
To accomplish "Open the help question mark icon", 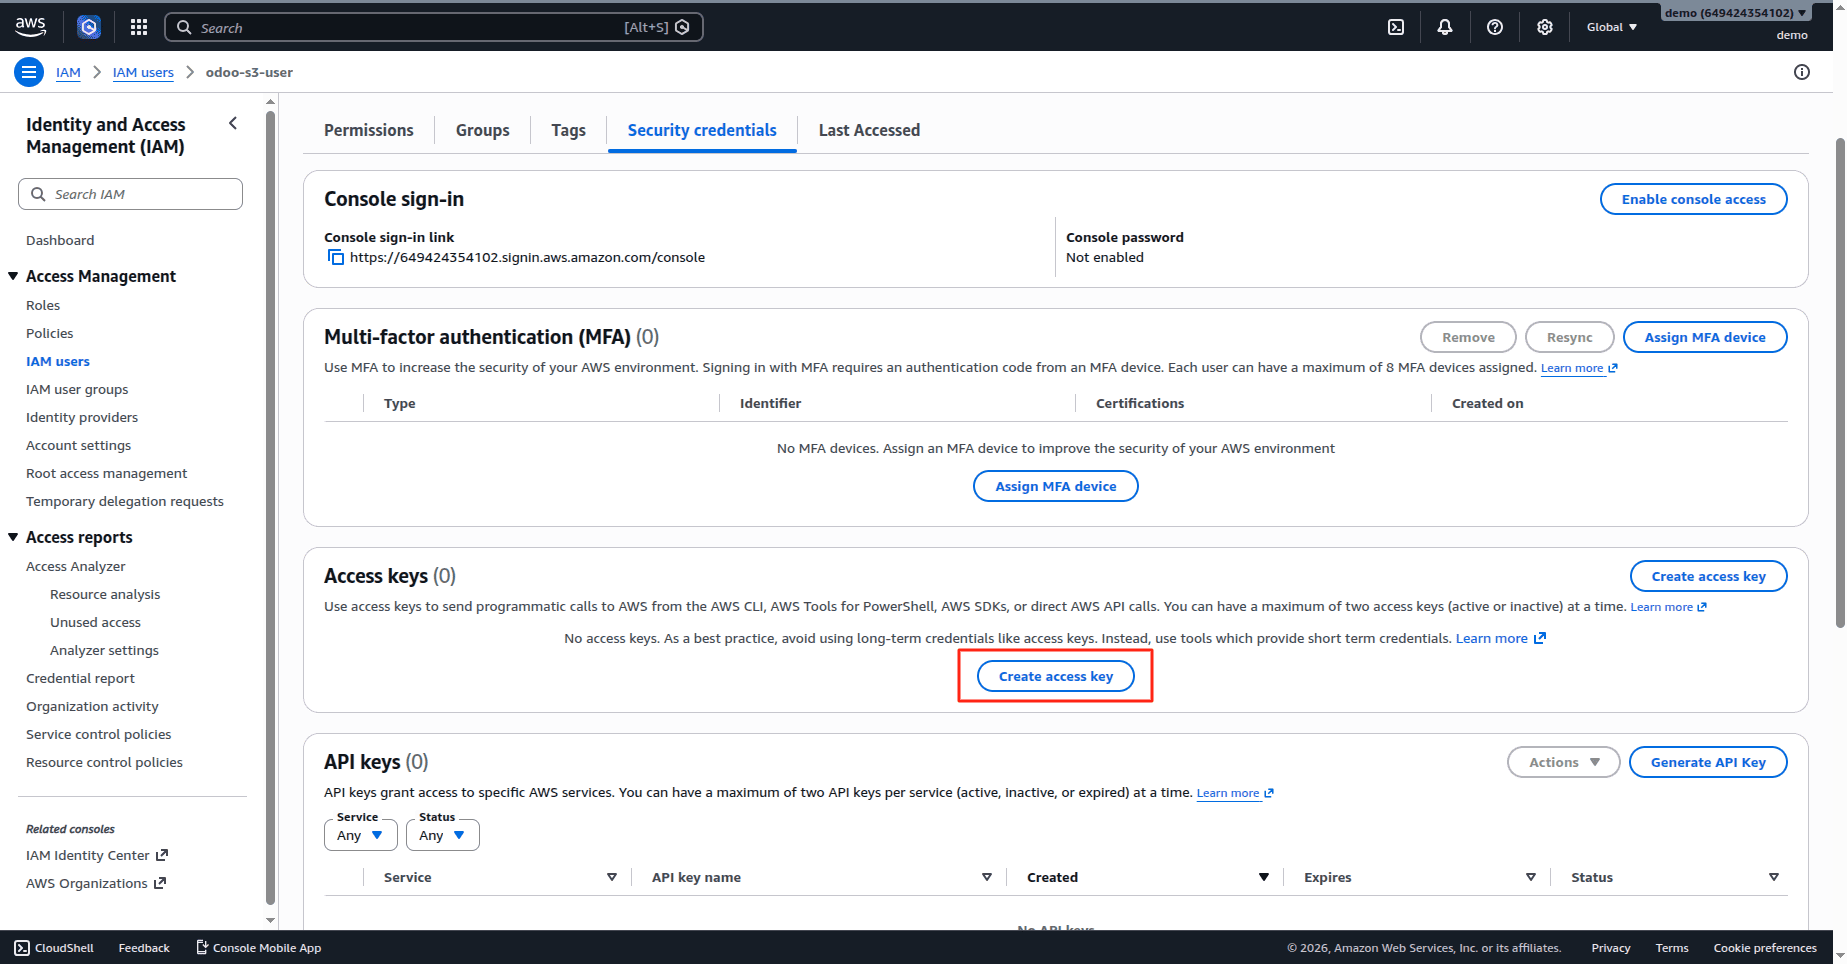I will tap(1495, 27).
